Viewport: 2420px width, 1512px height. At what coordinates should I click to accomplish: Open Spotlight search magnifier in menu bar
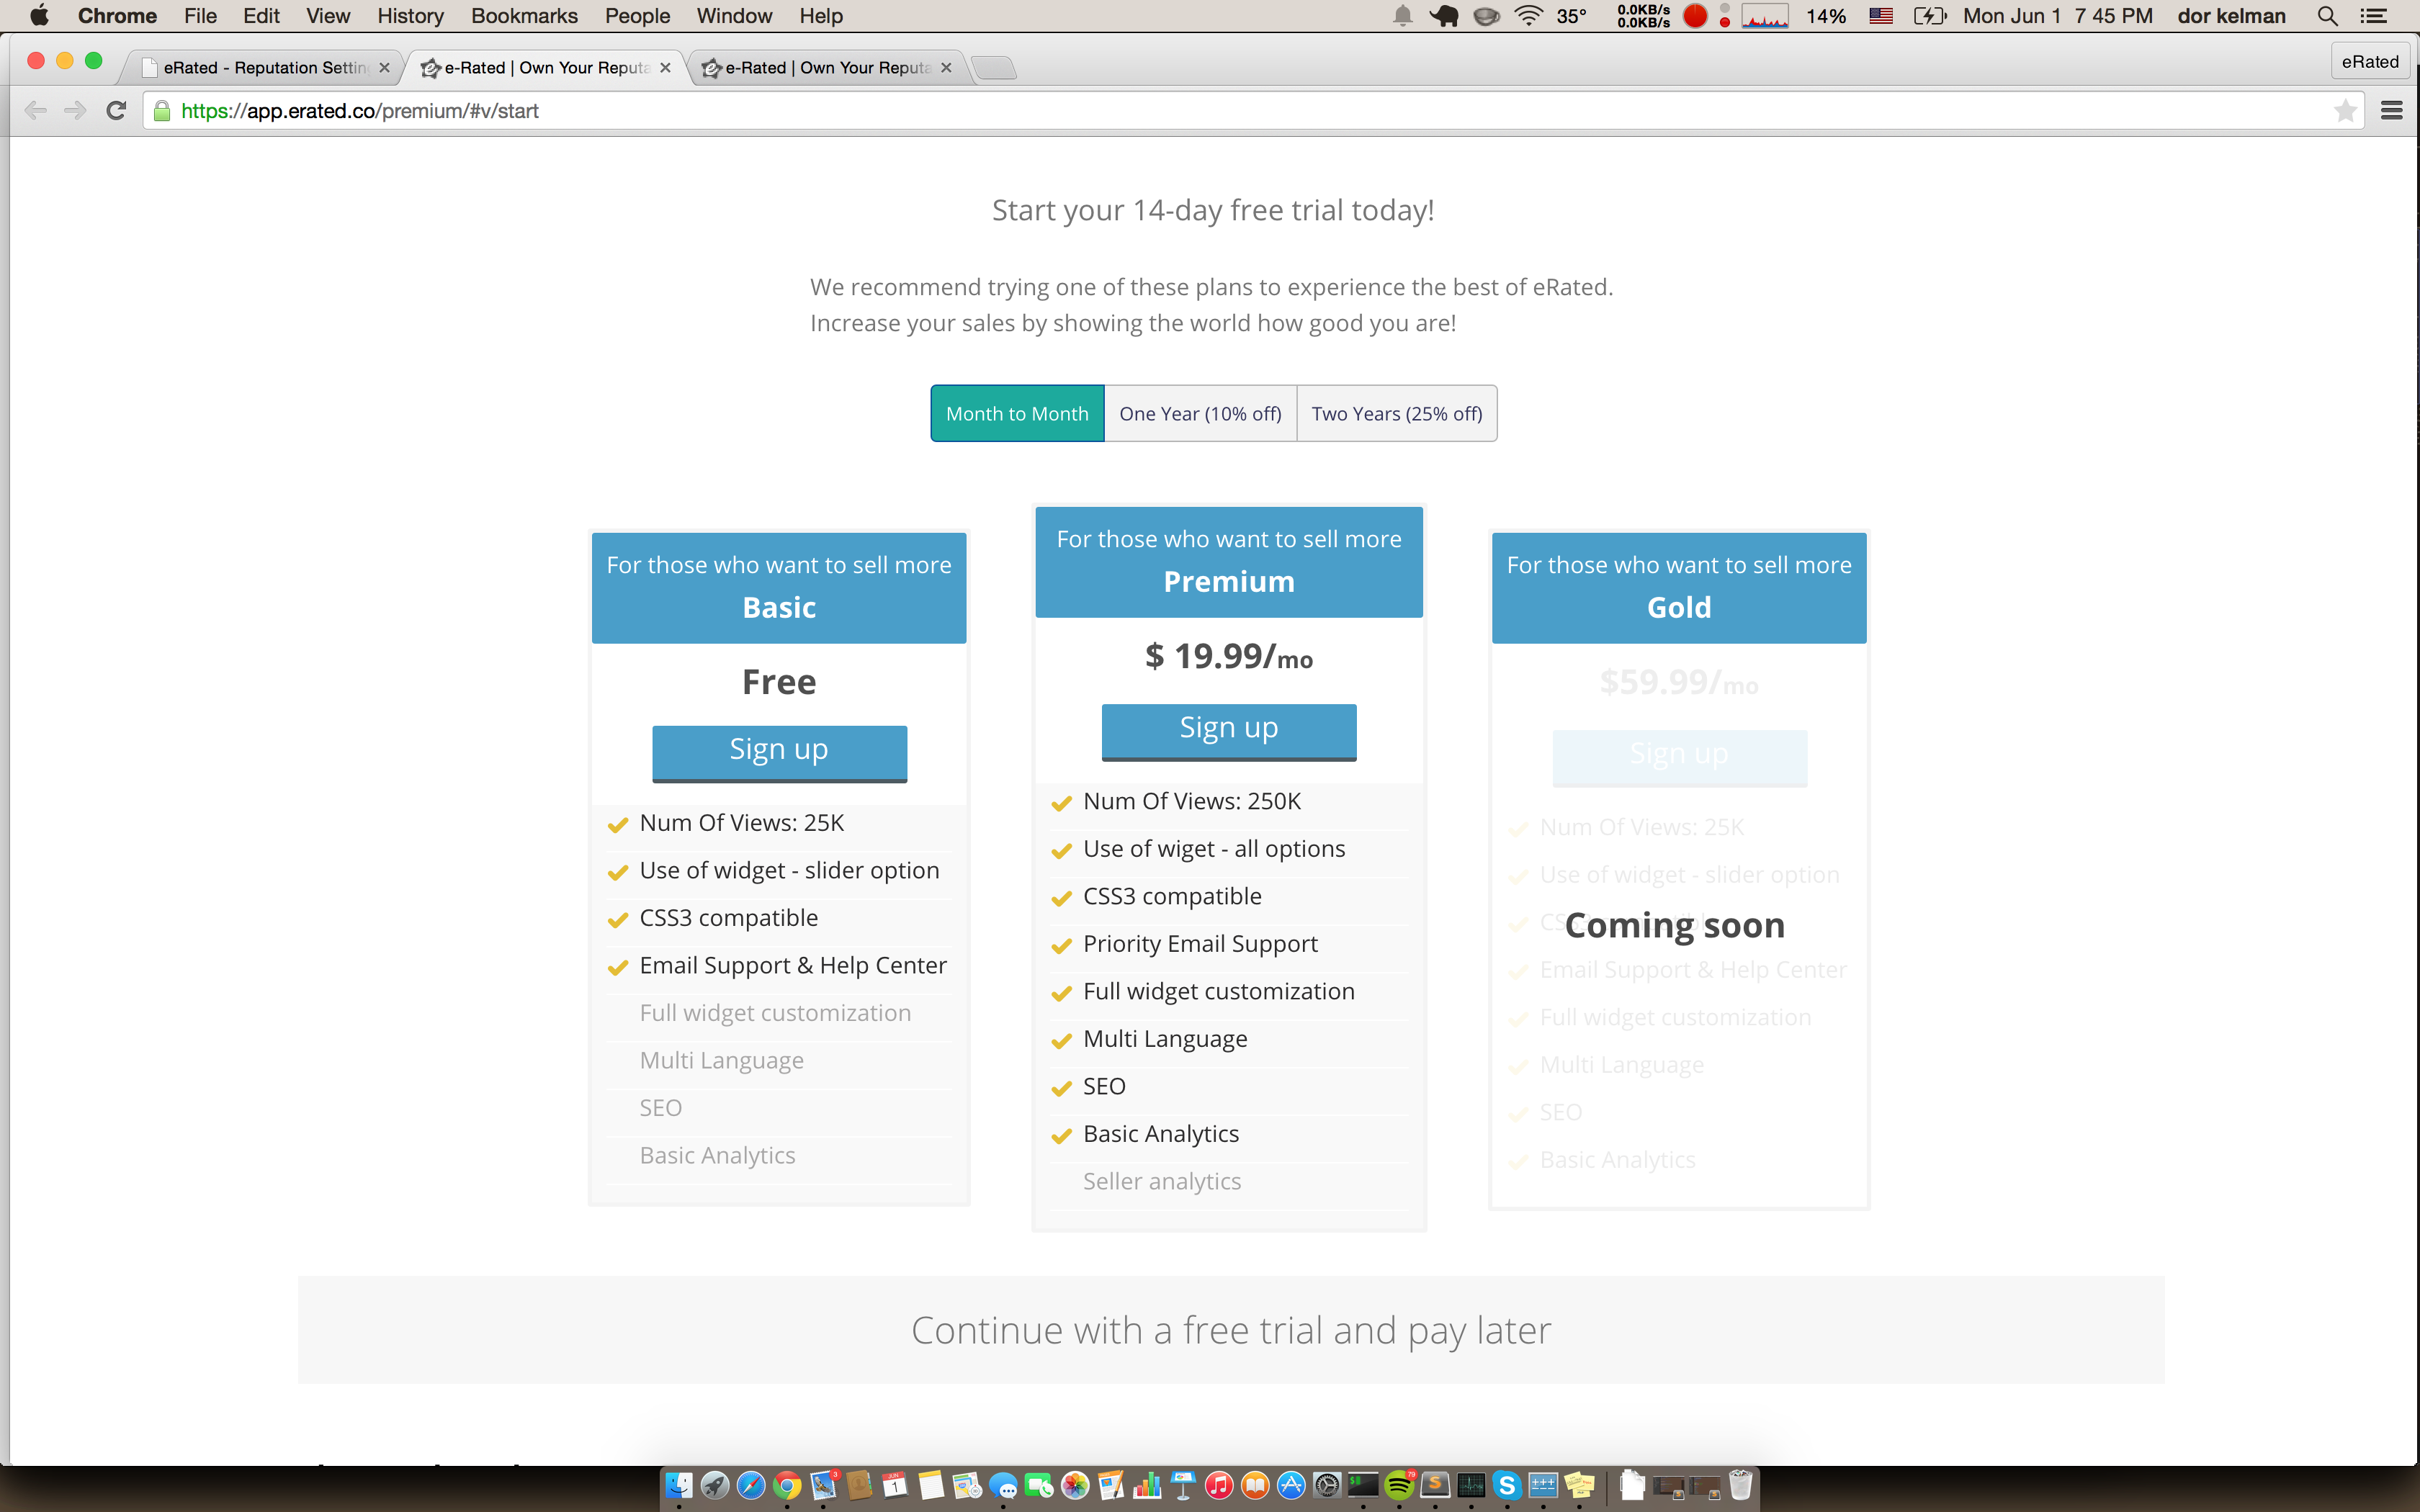point(2328,16)
